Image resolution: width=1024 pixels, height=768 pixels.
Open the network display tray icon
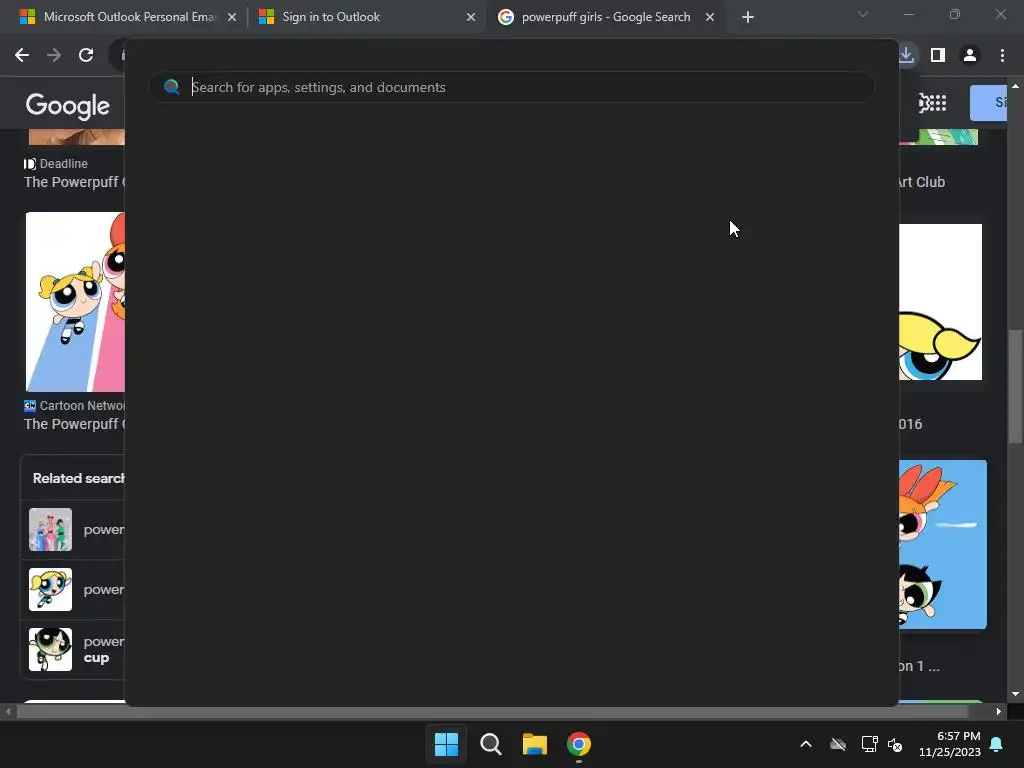[869, 744]
